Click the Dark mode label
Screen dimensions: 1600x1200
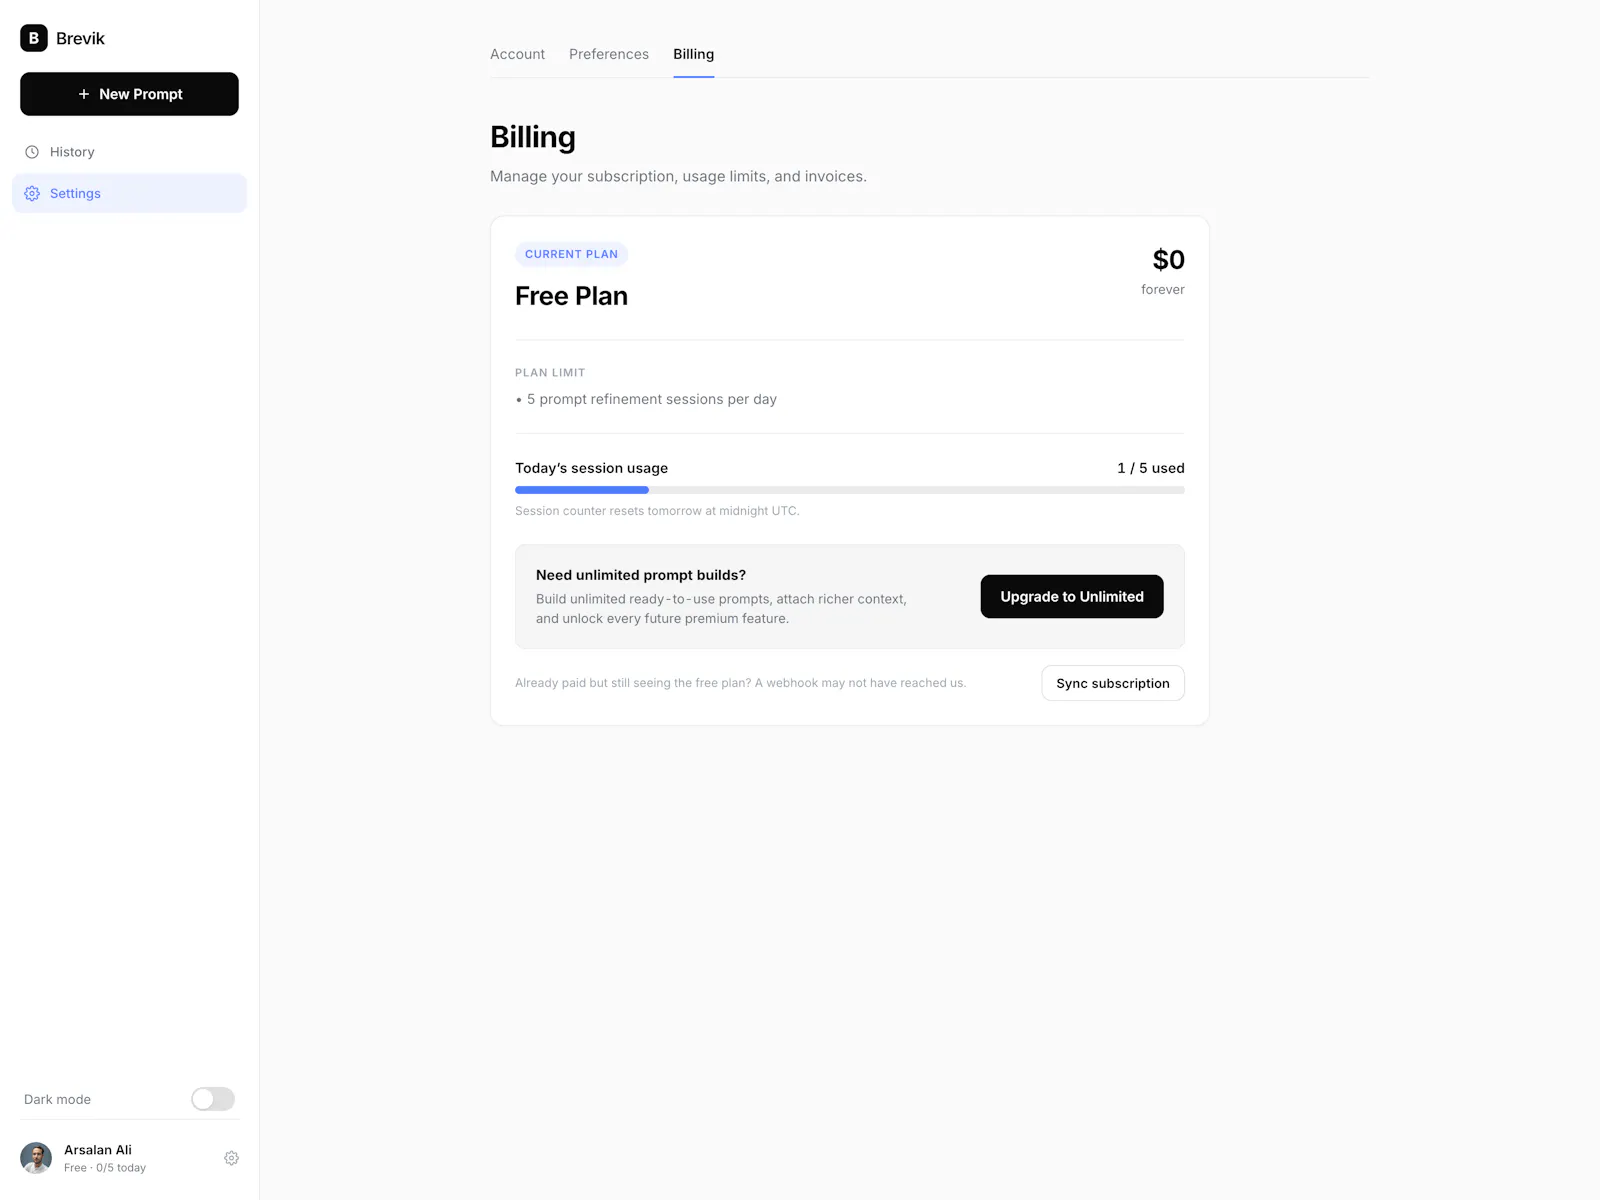pos(57,1099)
